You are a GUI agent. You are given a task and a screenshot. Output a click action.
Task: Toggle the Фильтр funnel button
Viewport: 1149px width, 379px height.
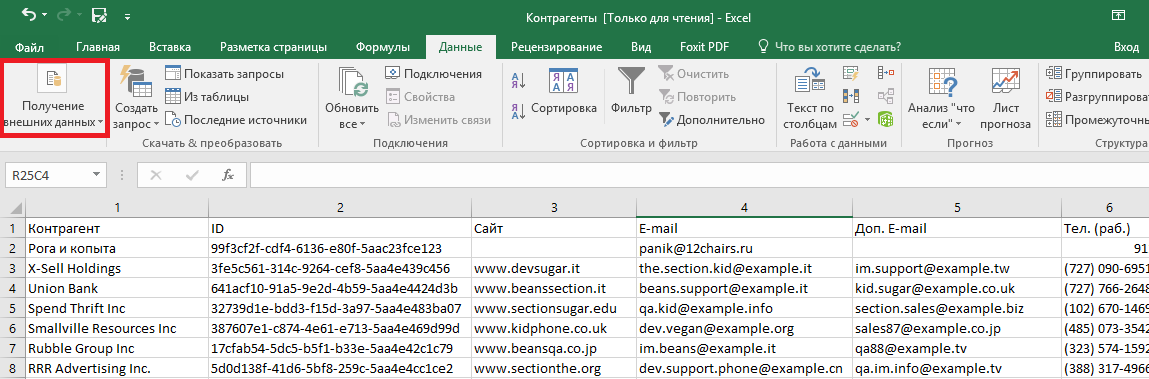point(631,92)
